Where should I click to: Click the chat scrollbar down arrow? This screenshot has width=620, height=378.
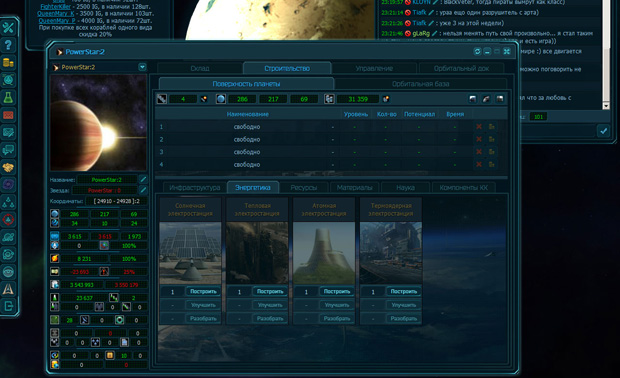click(x=606, y=106)
